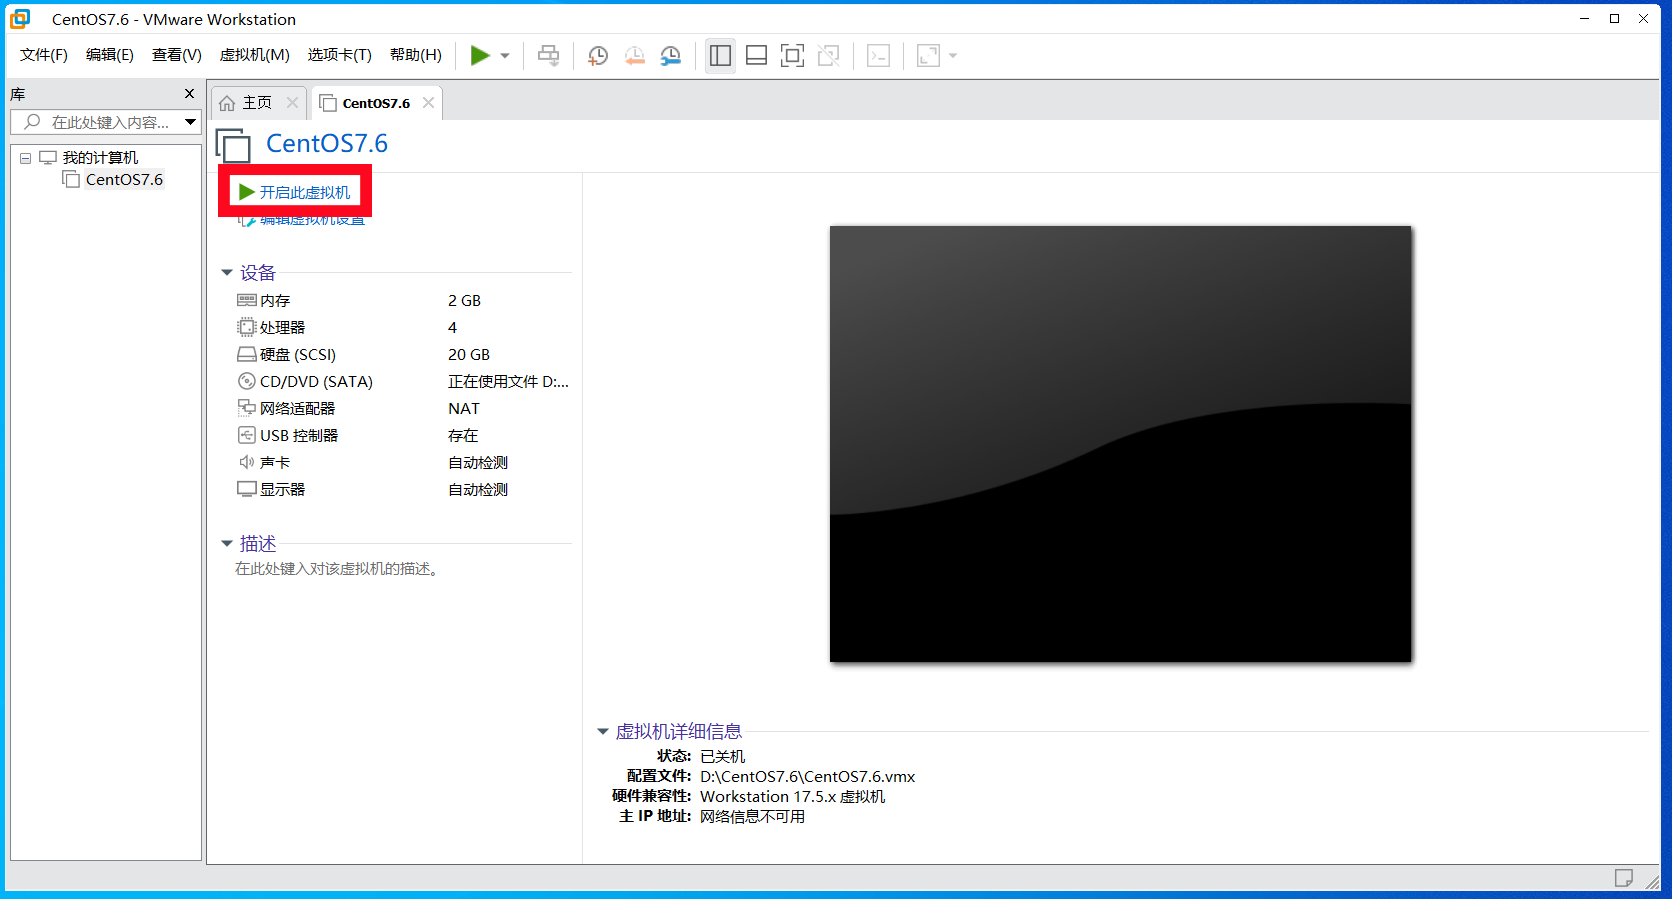Collapse the 我的计算机 tree node

pyautogui.click(x=26, y=158)
